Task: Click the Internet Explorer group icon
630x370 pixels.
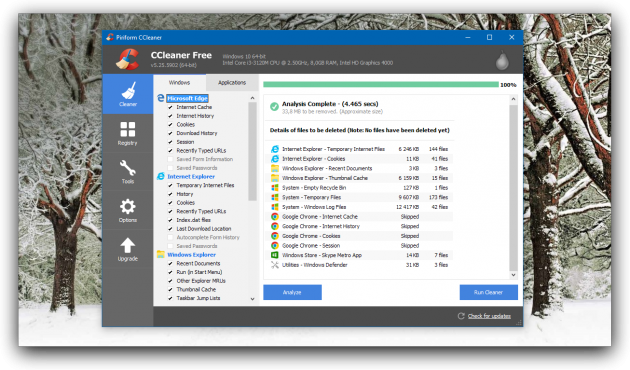Action: click(161, 176)
